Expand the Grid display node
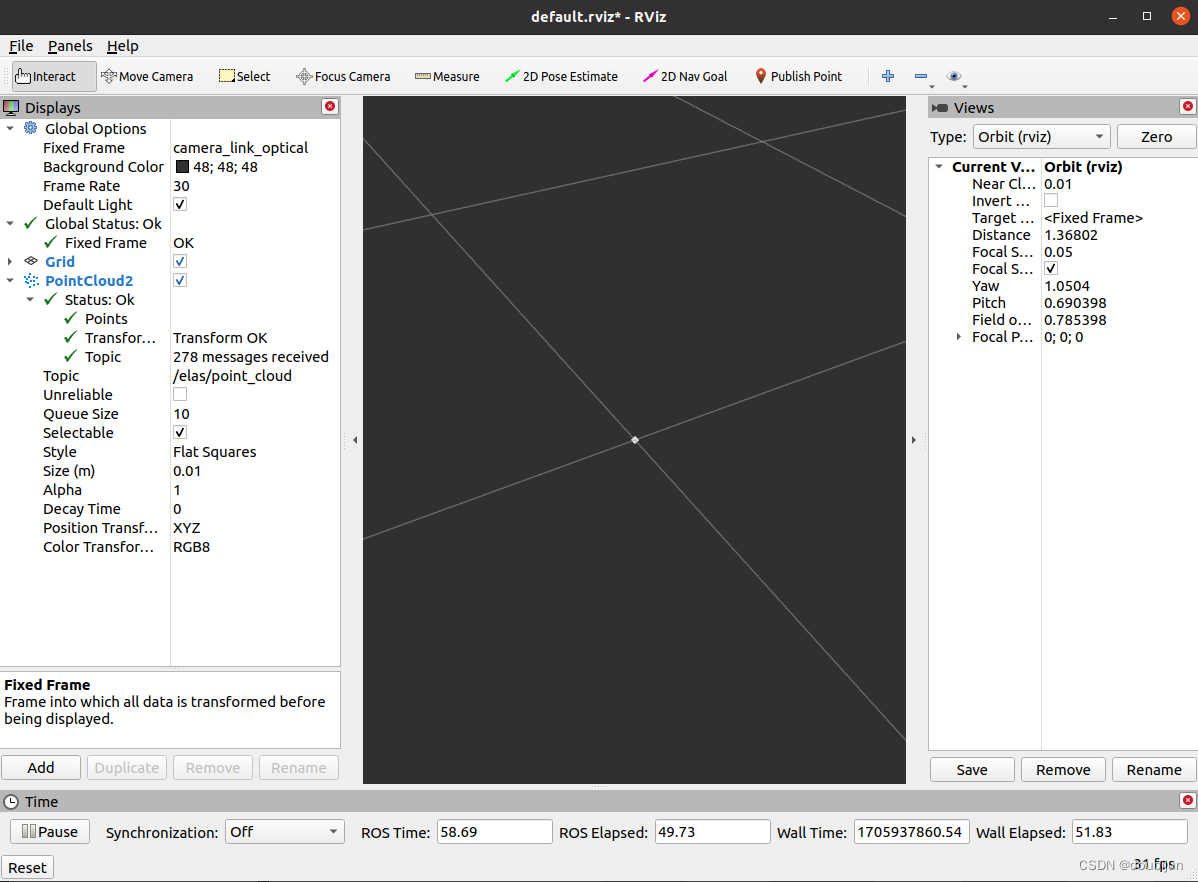The height and width of the screenshot is (882, 1198). point(10,261)
